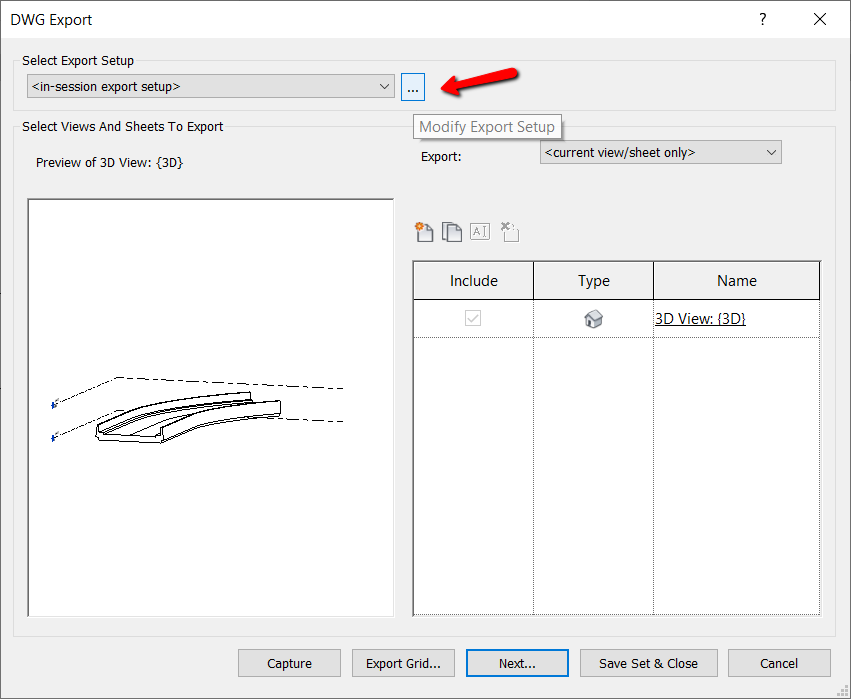Screen dimensions: 851x699
Task: Click the Export Grid button
Action: (x=403, y=662)
